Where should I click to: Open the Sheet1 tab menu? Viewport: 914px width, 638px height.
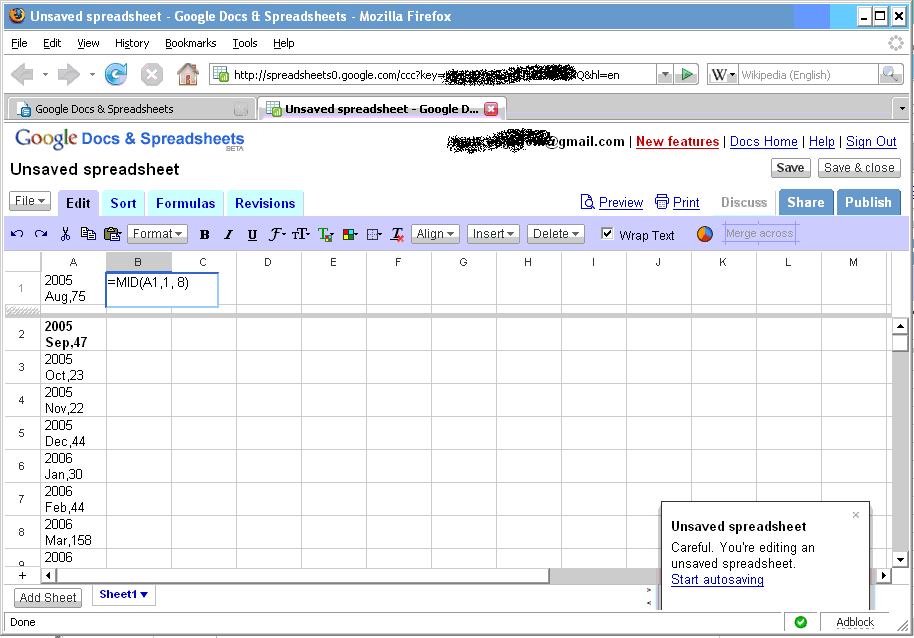[x=123, y=595]
